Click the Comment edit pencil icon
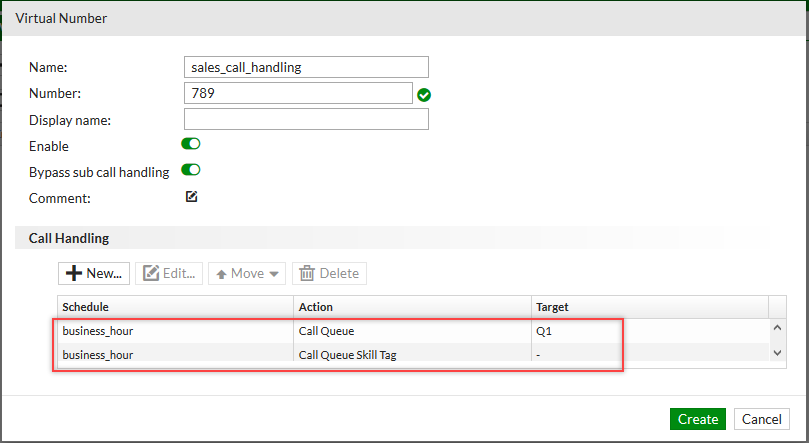Image resolution: width=809 pixels, height=443 pixels. (x=191, y=197)
